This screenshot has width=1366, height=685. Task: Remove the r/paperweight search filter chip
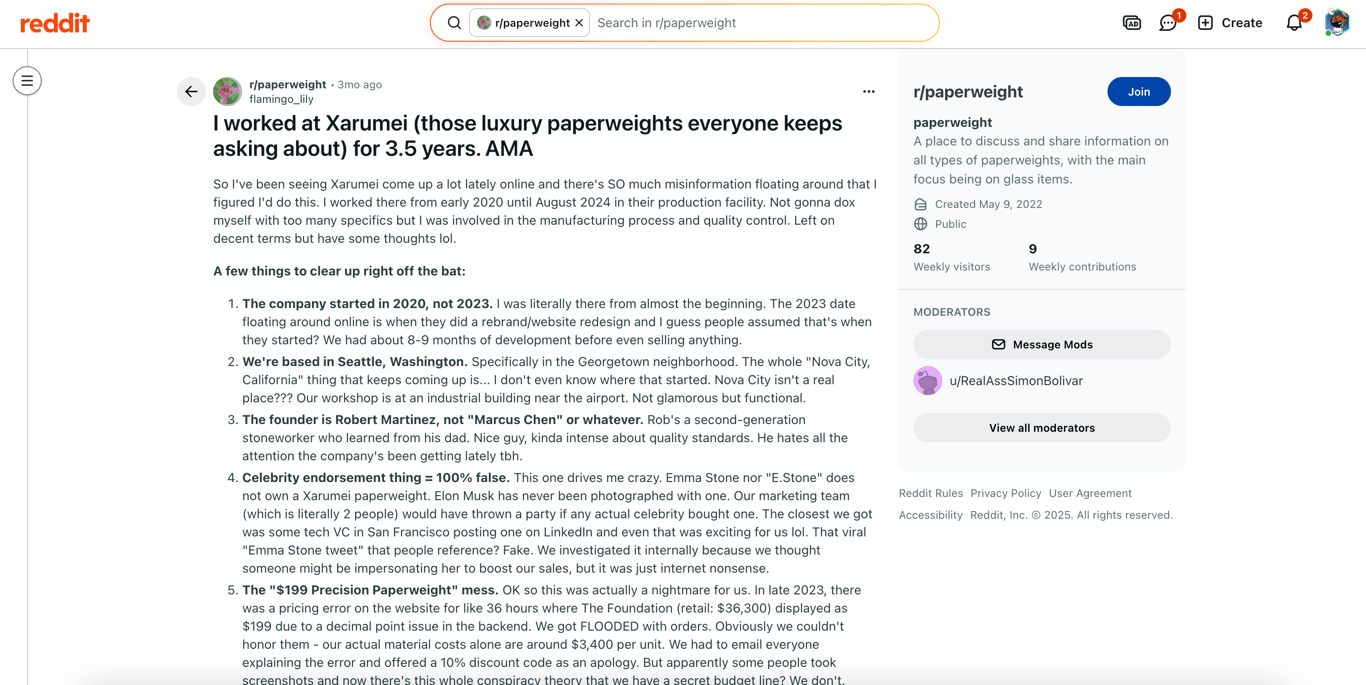tap(579, 23)
